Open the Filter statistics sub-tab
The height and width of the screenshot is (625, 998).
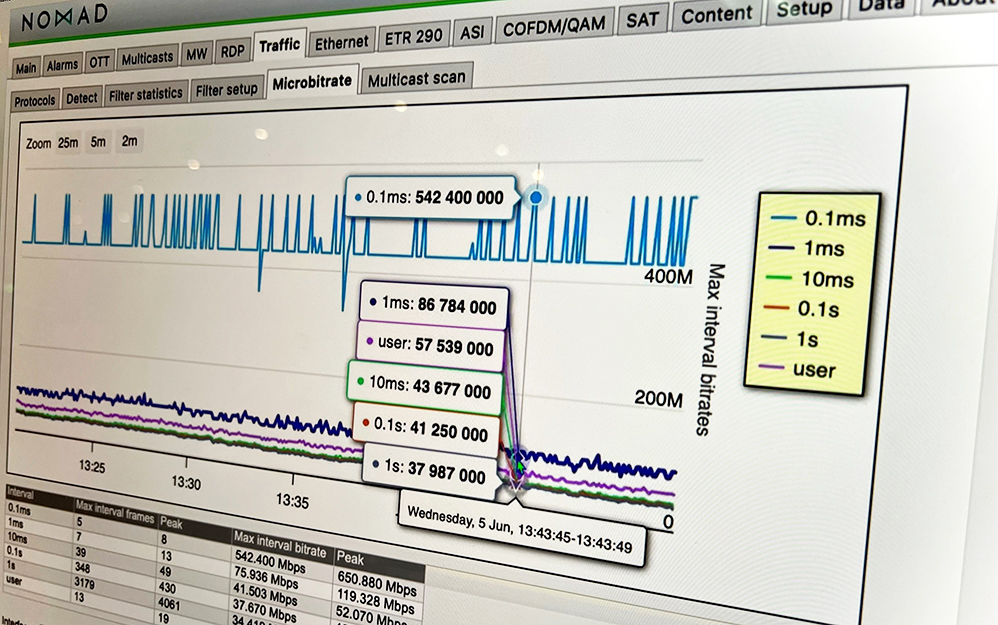[x=146, y=94]
